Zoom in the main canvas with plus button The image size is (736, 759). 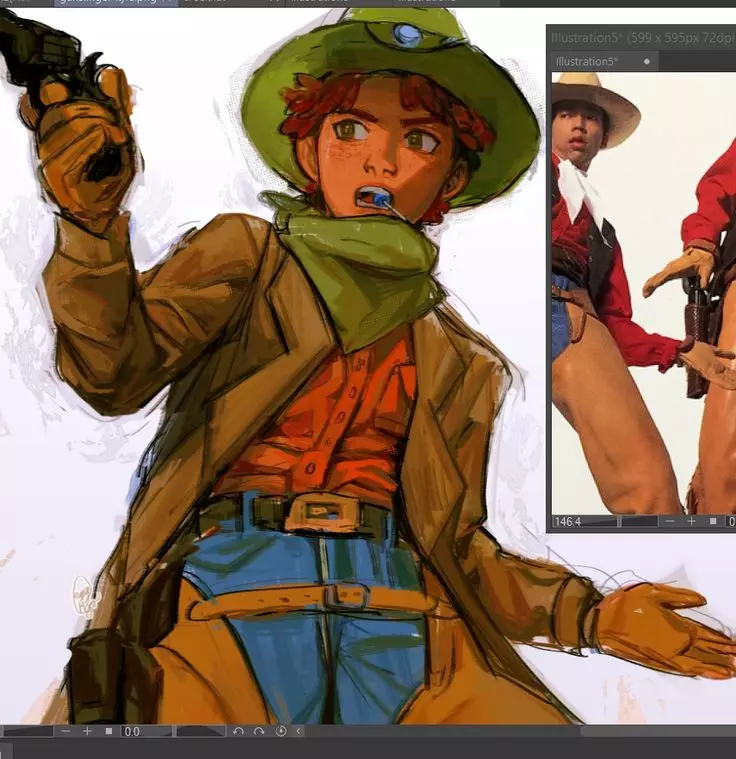tap(87, 732)
